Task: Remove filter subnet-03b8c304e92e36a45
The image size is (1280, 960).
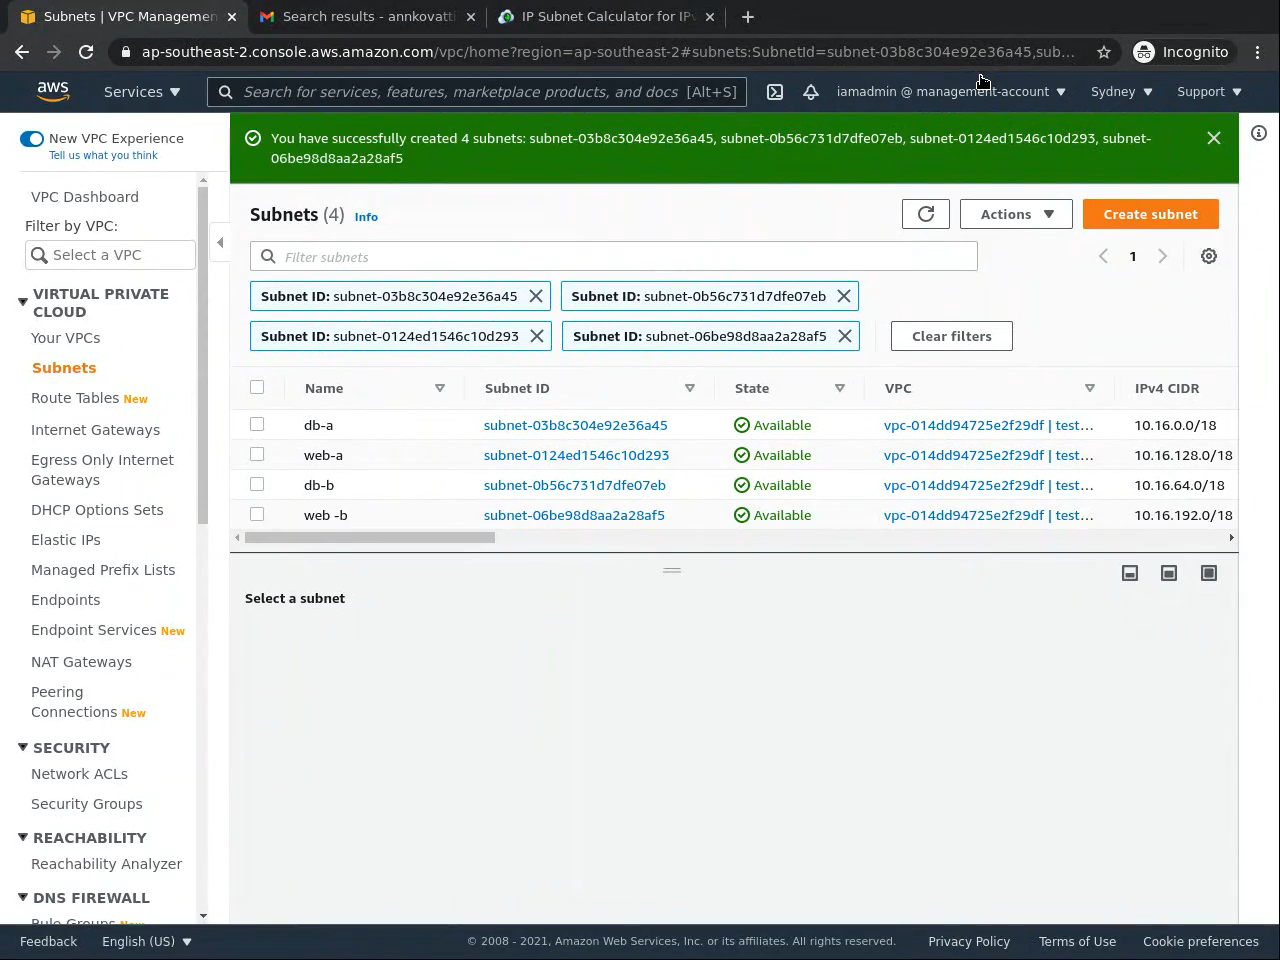Action: [x=536, y=296]
